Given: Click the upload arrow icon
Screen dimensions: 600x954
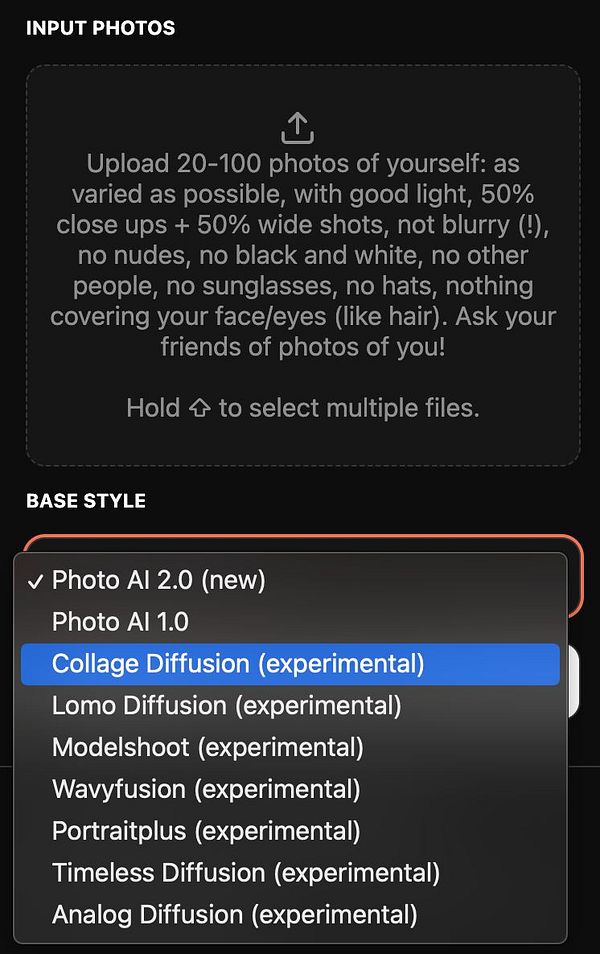Looking at the screenshot, I should click(298, 126).
